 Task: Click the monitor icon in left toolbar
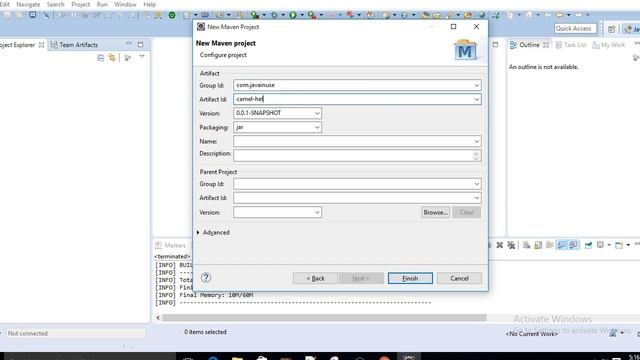[x=32, y=15]
